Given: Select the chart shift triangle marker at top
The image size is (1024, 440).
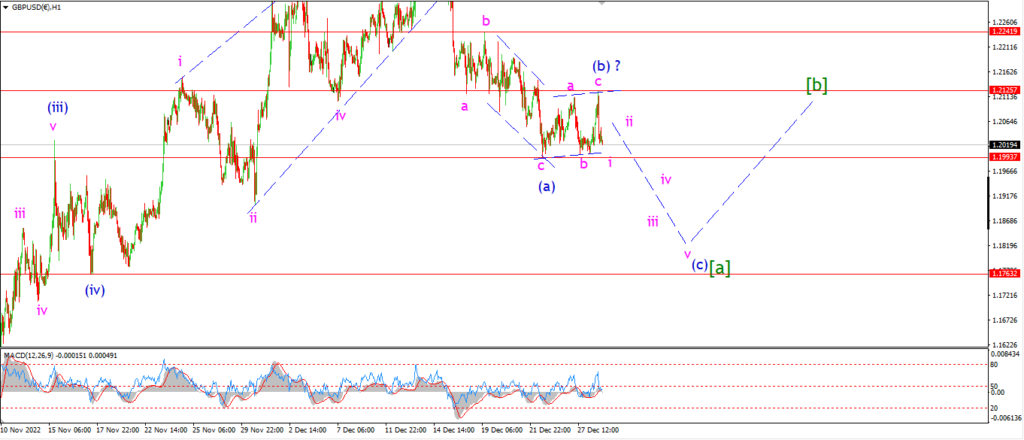Looking at the screenshot, I should [601, 3].
